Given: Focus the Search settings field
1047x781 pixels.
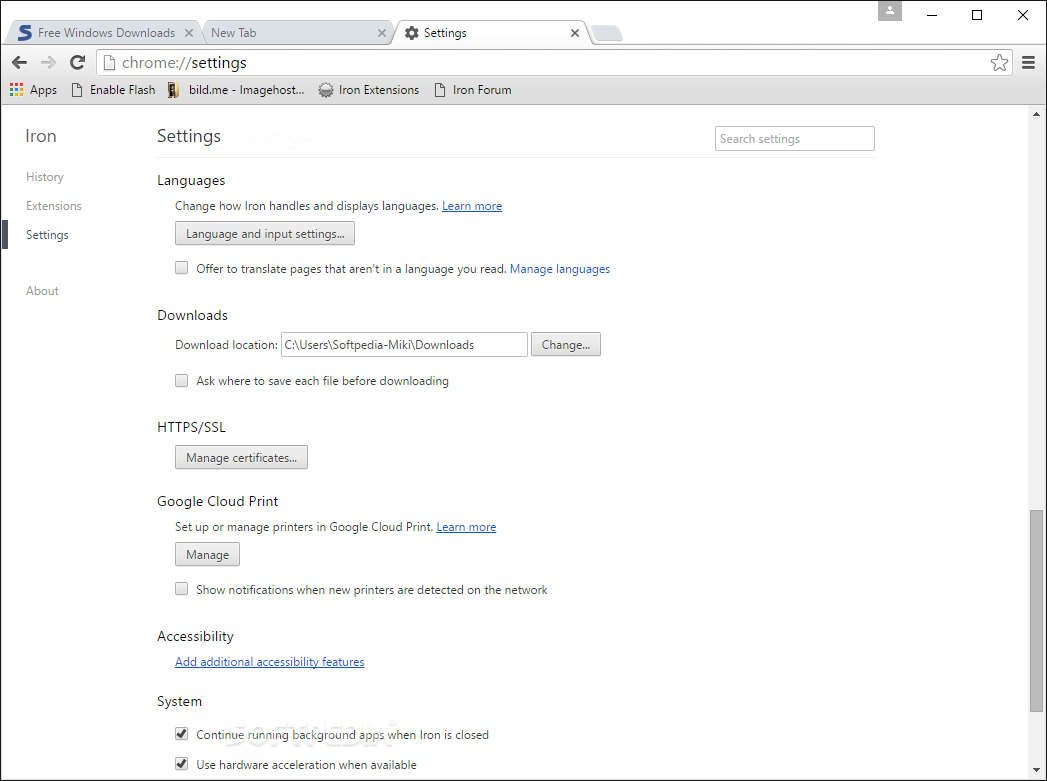Looking at the screenshot, I should click(x=795, y=139).
